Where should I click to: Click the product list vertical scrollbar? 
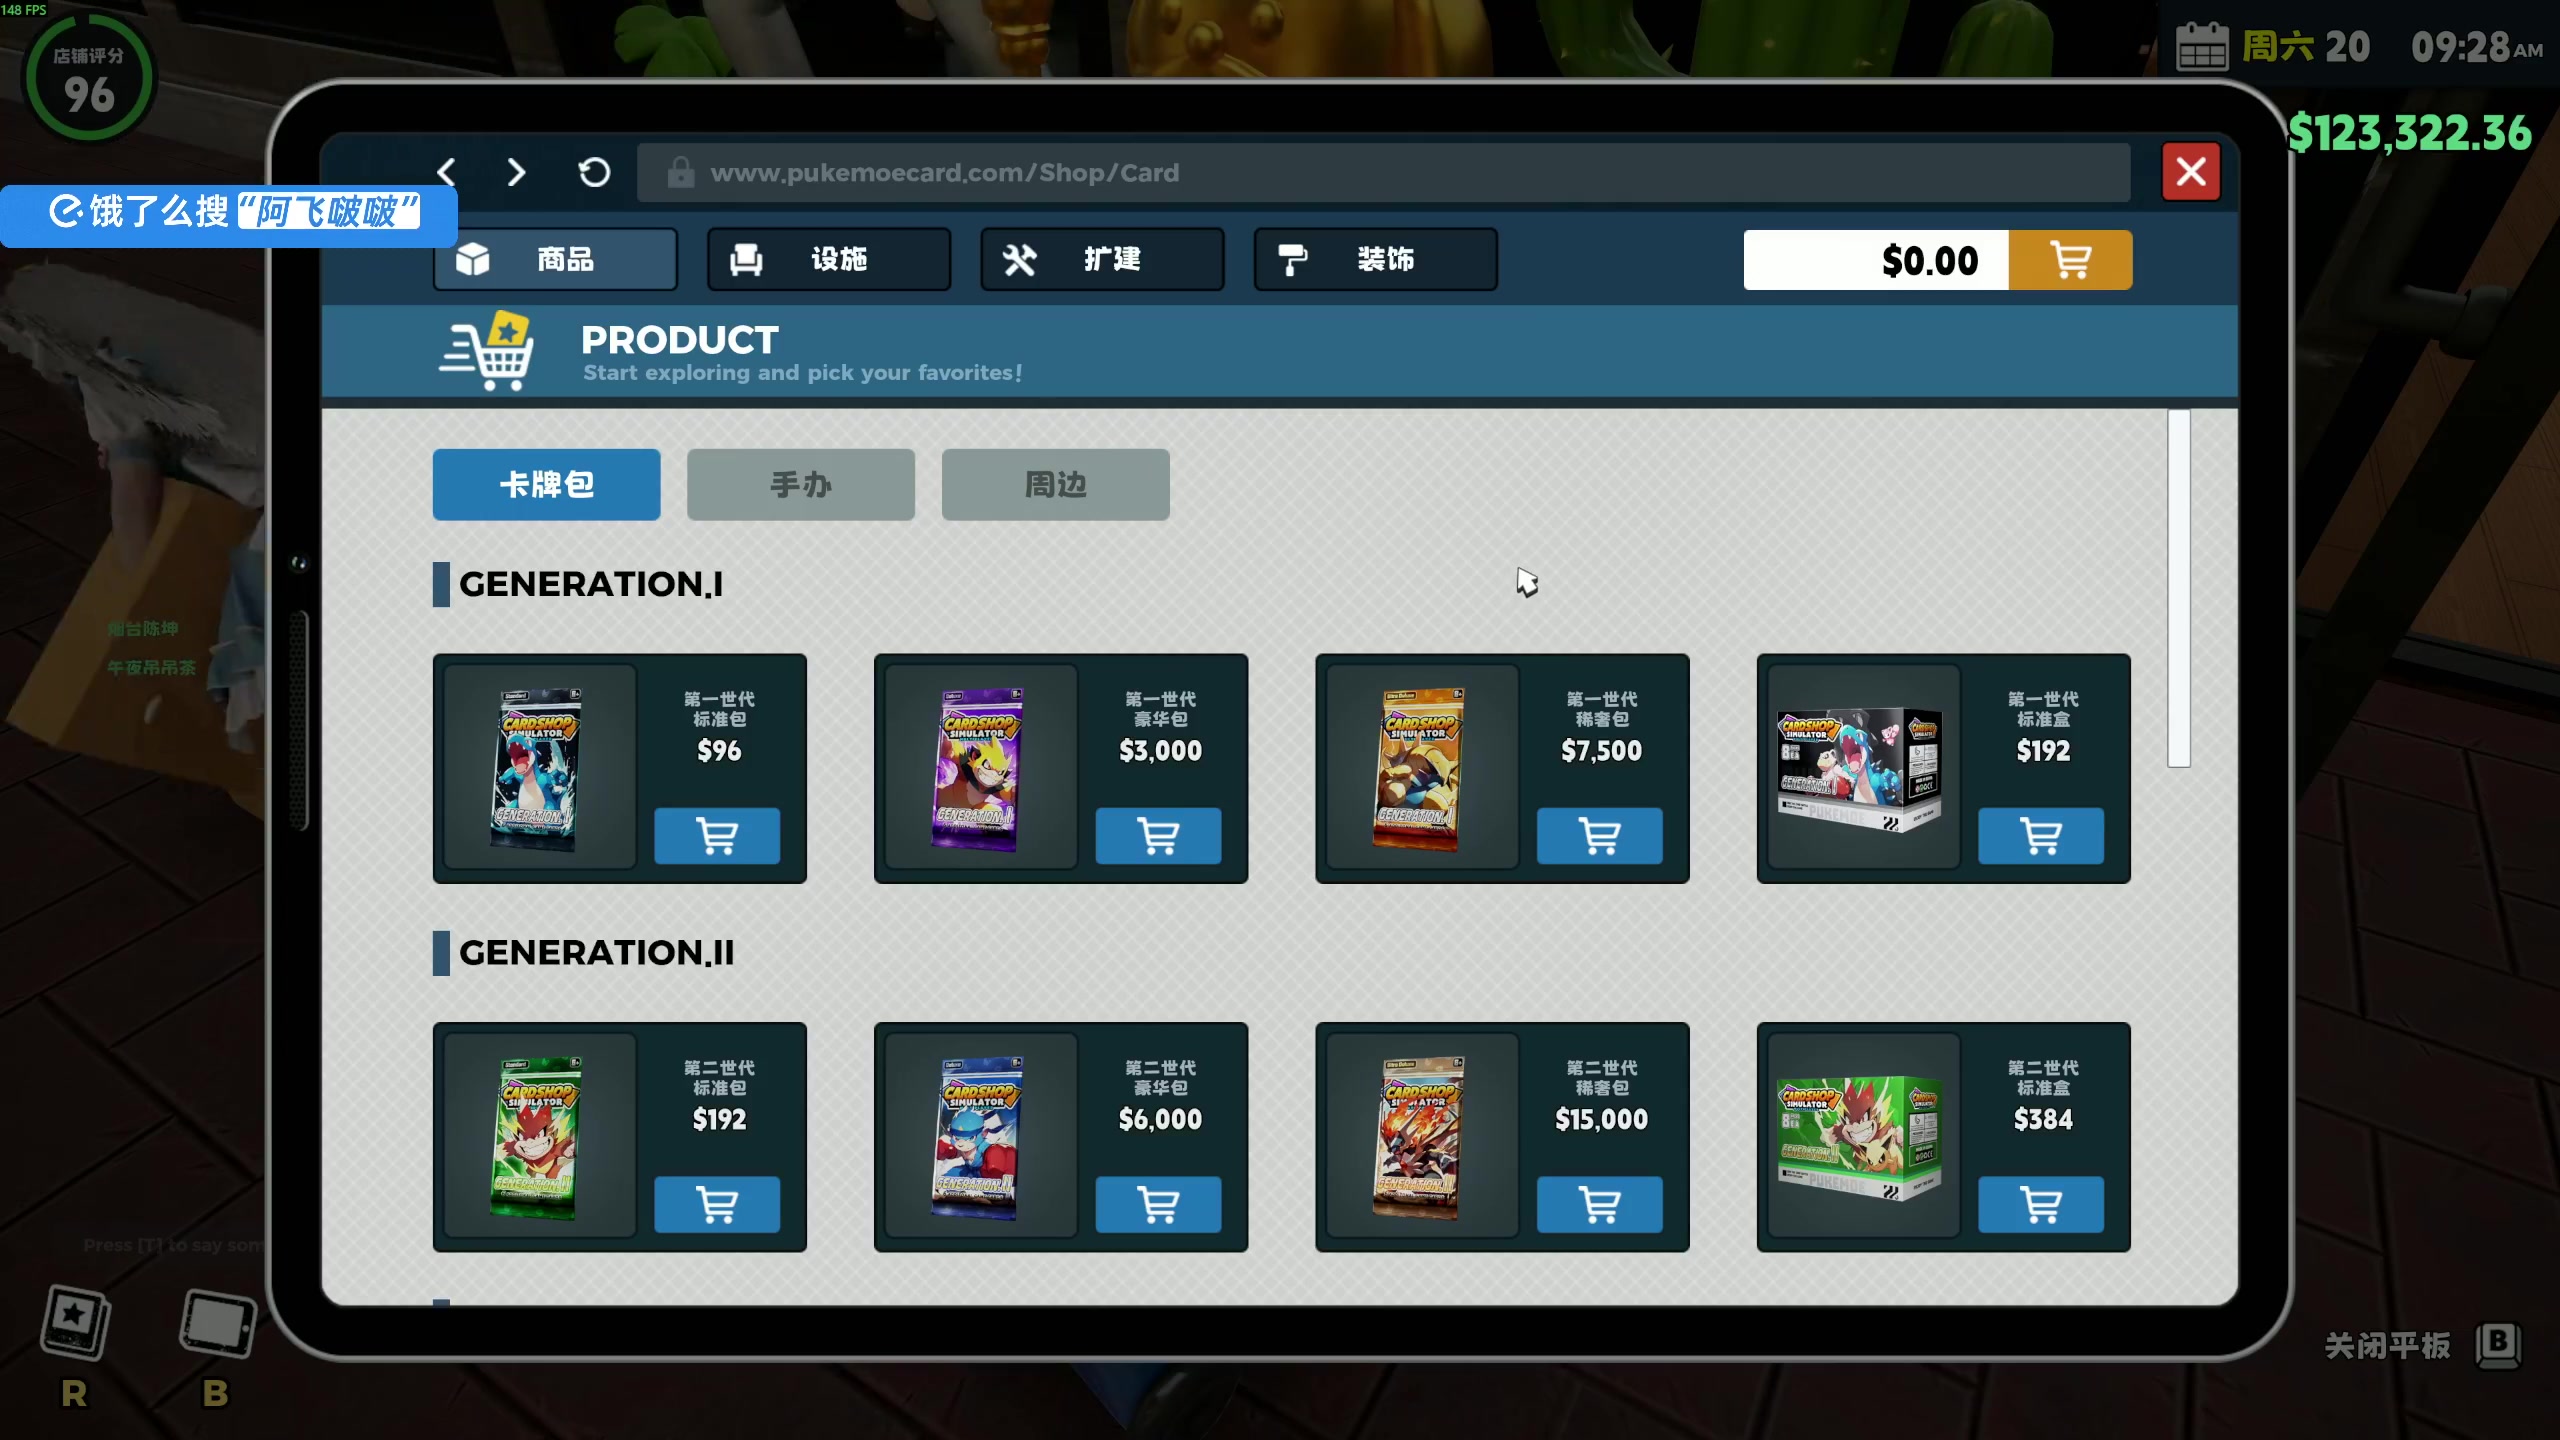pos(2179,588)
